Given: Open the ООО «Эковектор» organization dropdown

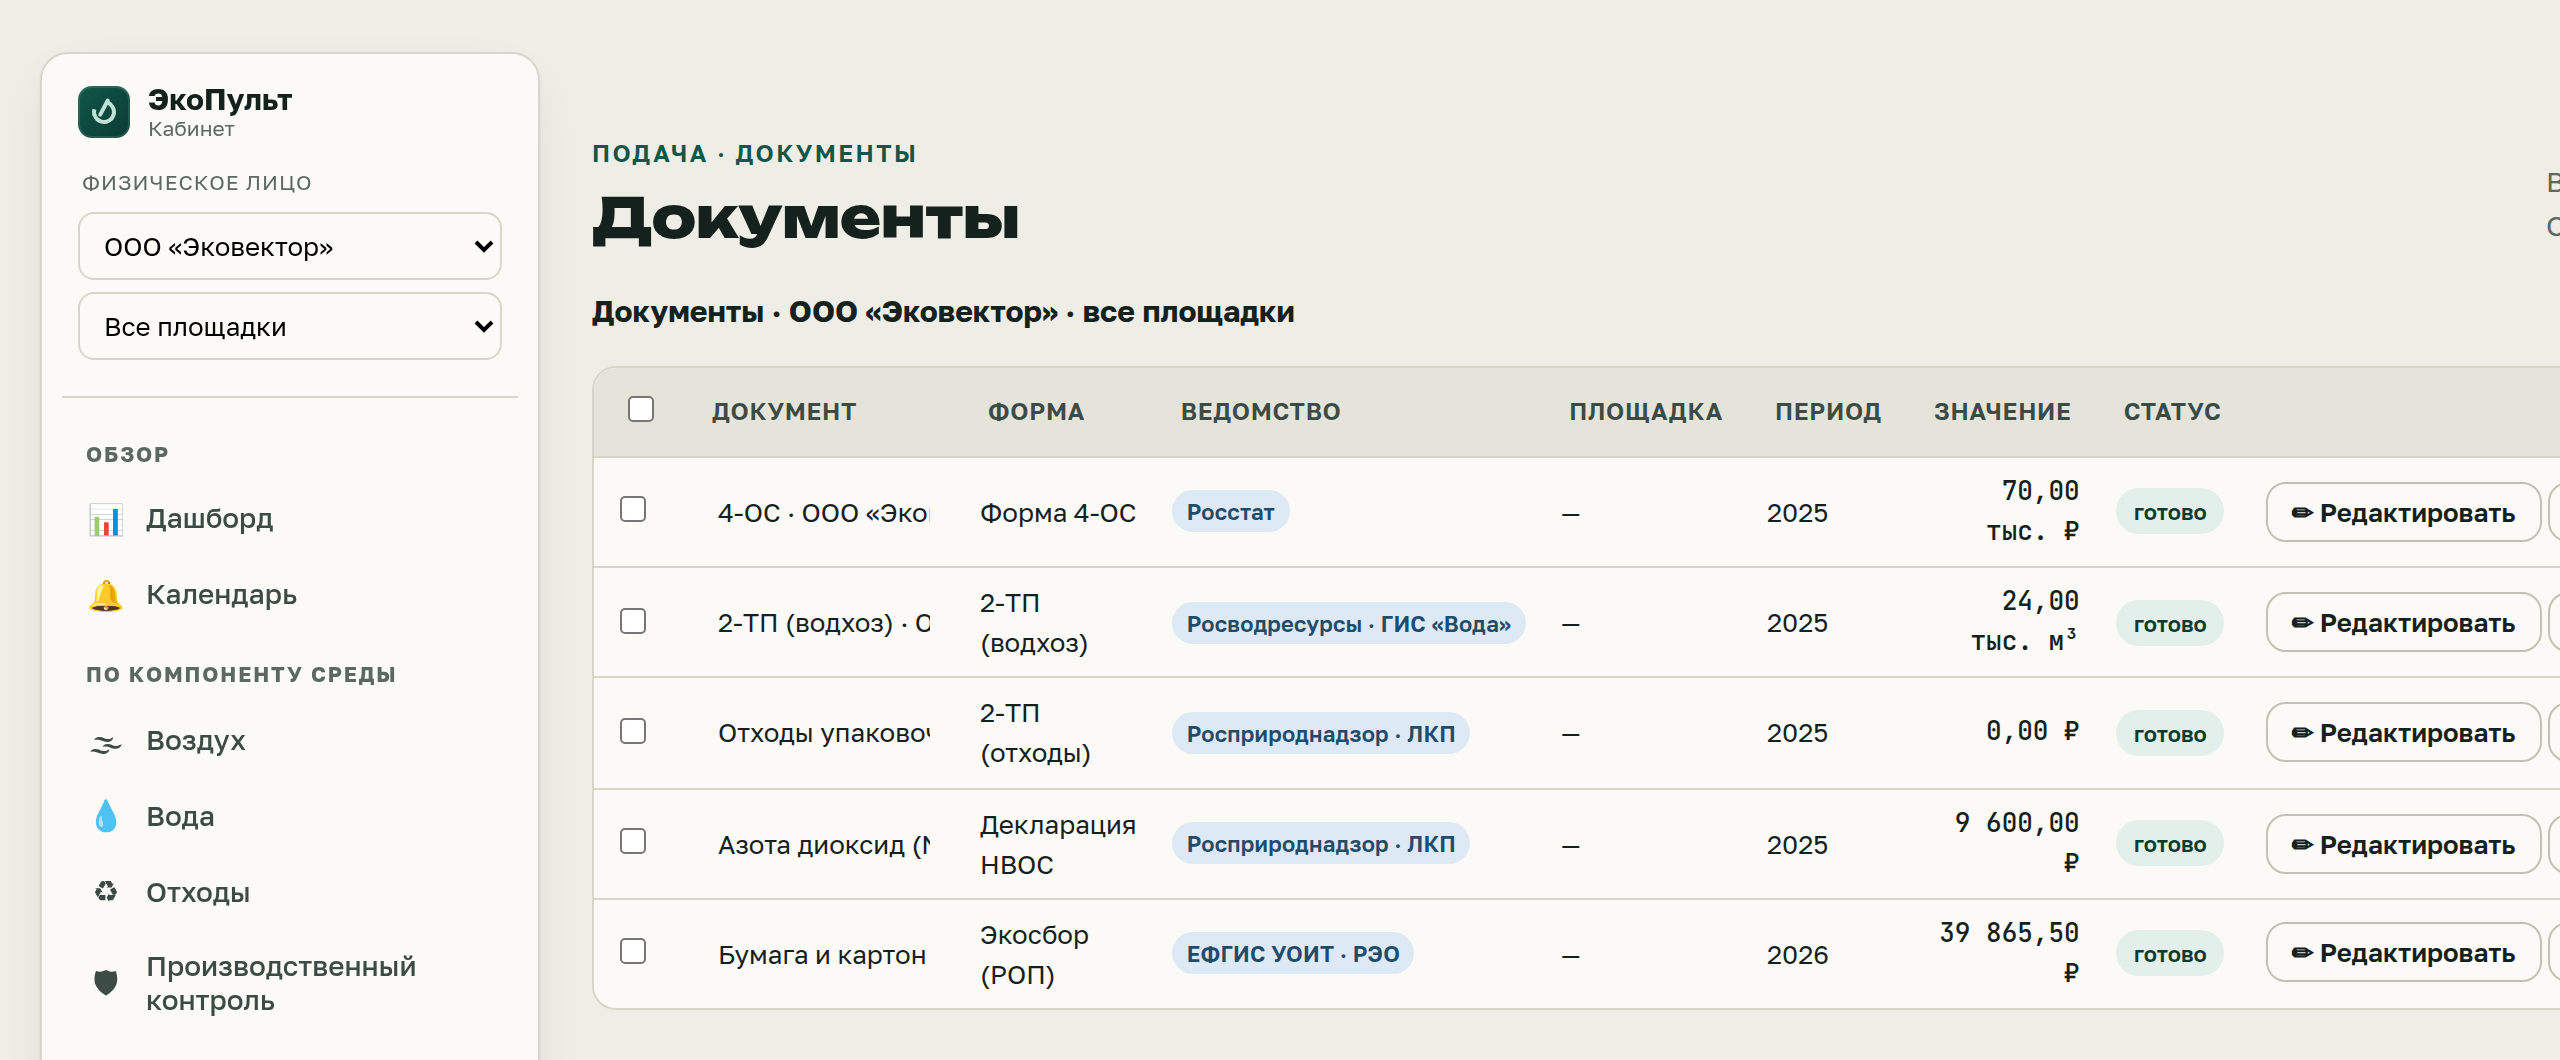Looking at the screenshot, I should point(290,246).
